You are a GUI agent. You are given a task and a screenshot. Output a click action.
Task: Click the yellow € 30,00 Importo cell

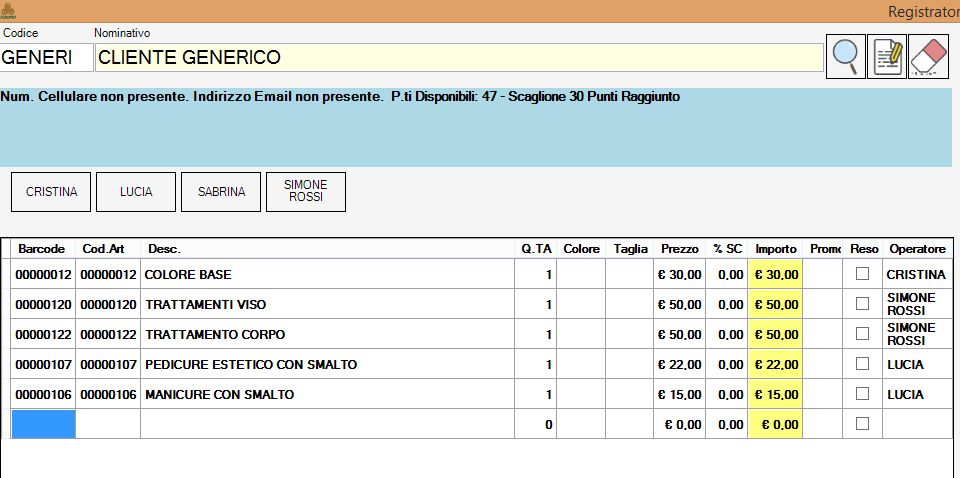click(775, 274)
